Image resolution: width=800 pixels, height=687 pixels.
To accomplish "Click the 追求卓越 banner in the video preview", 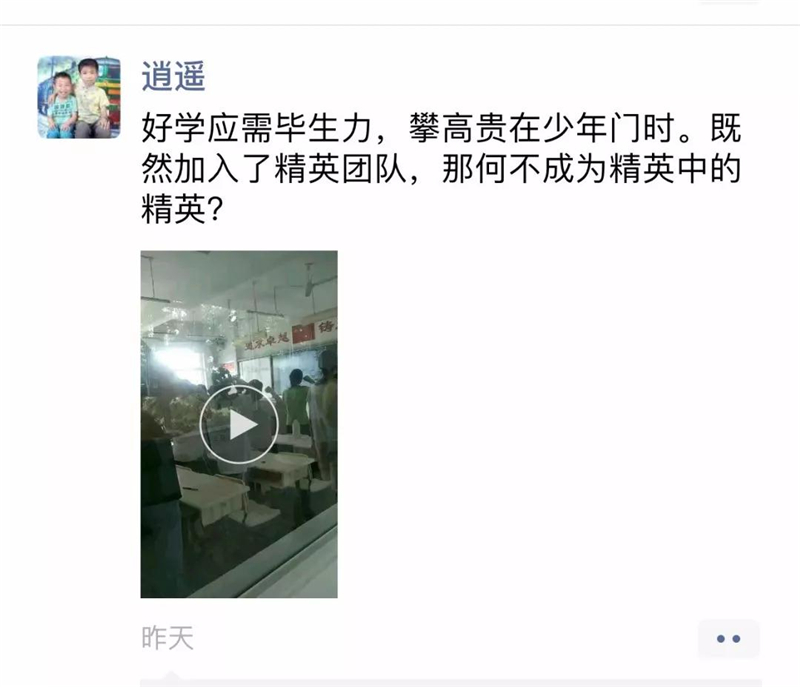I will (x=265, y=340).
